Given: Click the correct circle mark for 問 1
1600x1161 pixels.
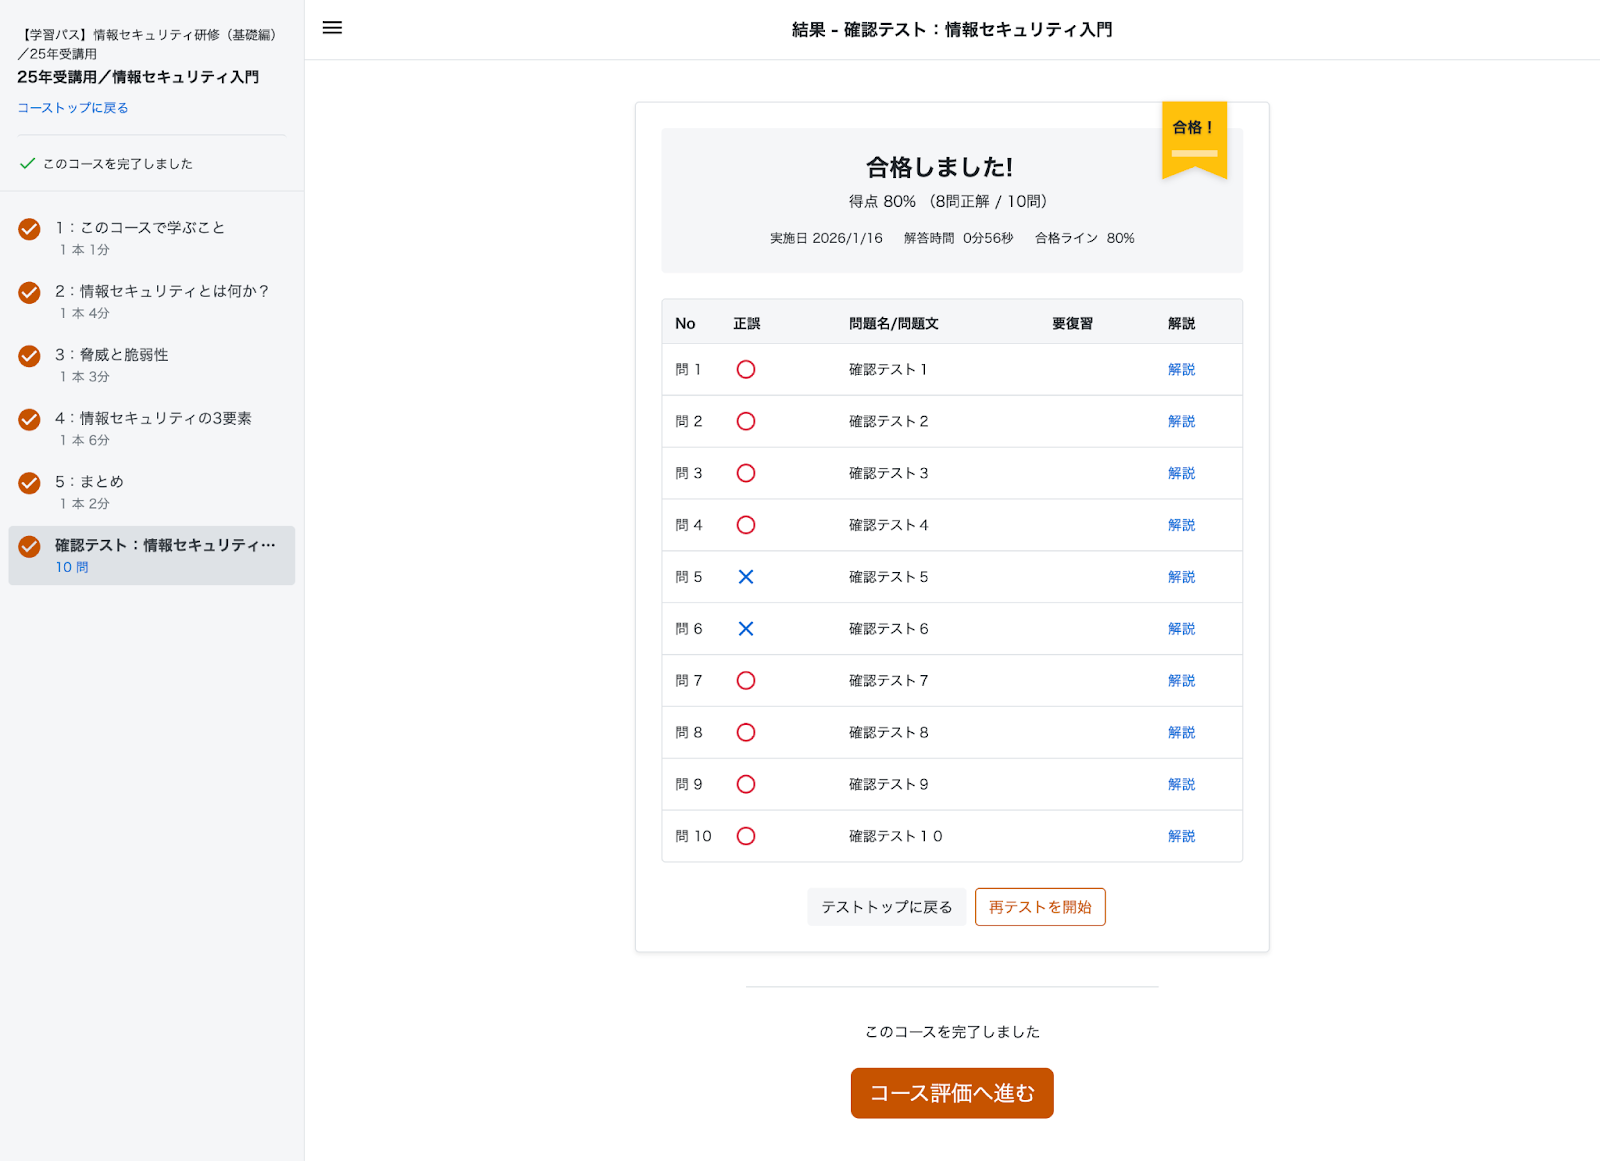Looking at the screenshot, I should 746,370.
